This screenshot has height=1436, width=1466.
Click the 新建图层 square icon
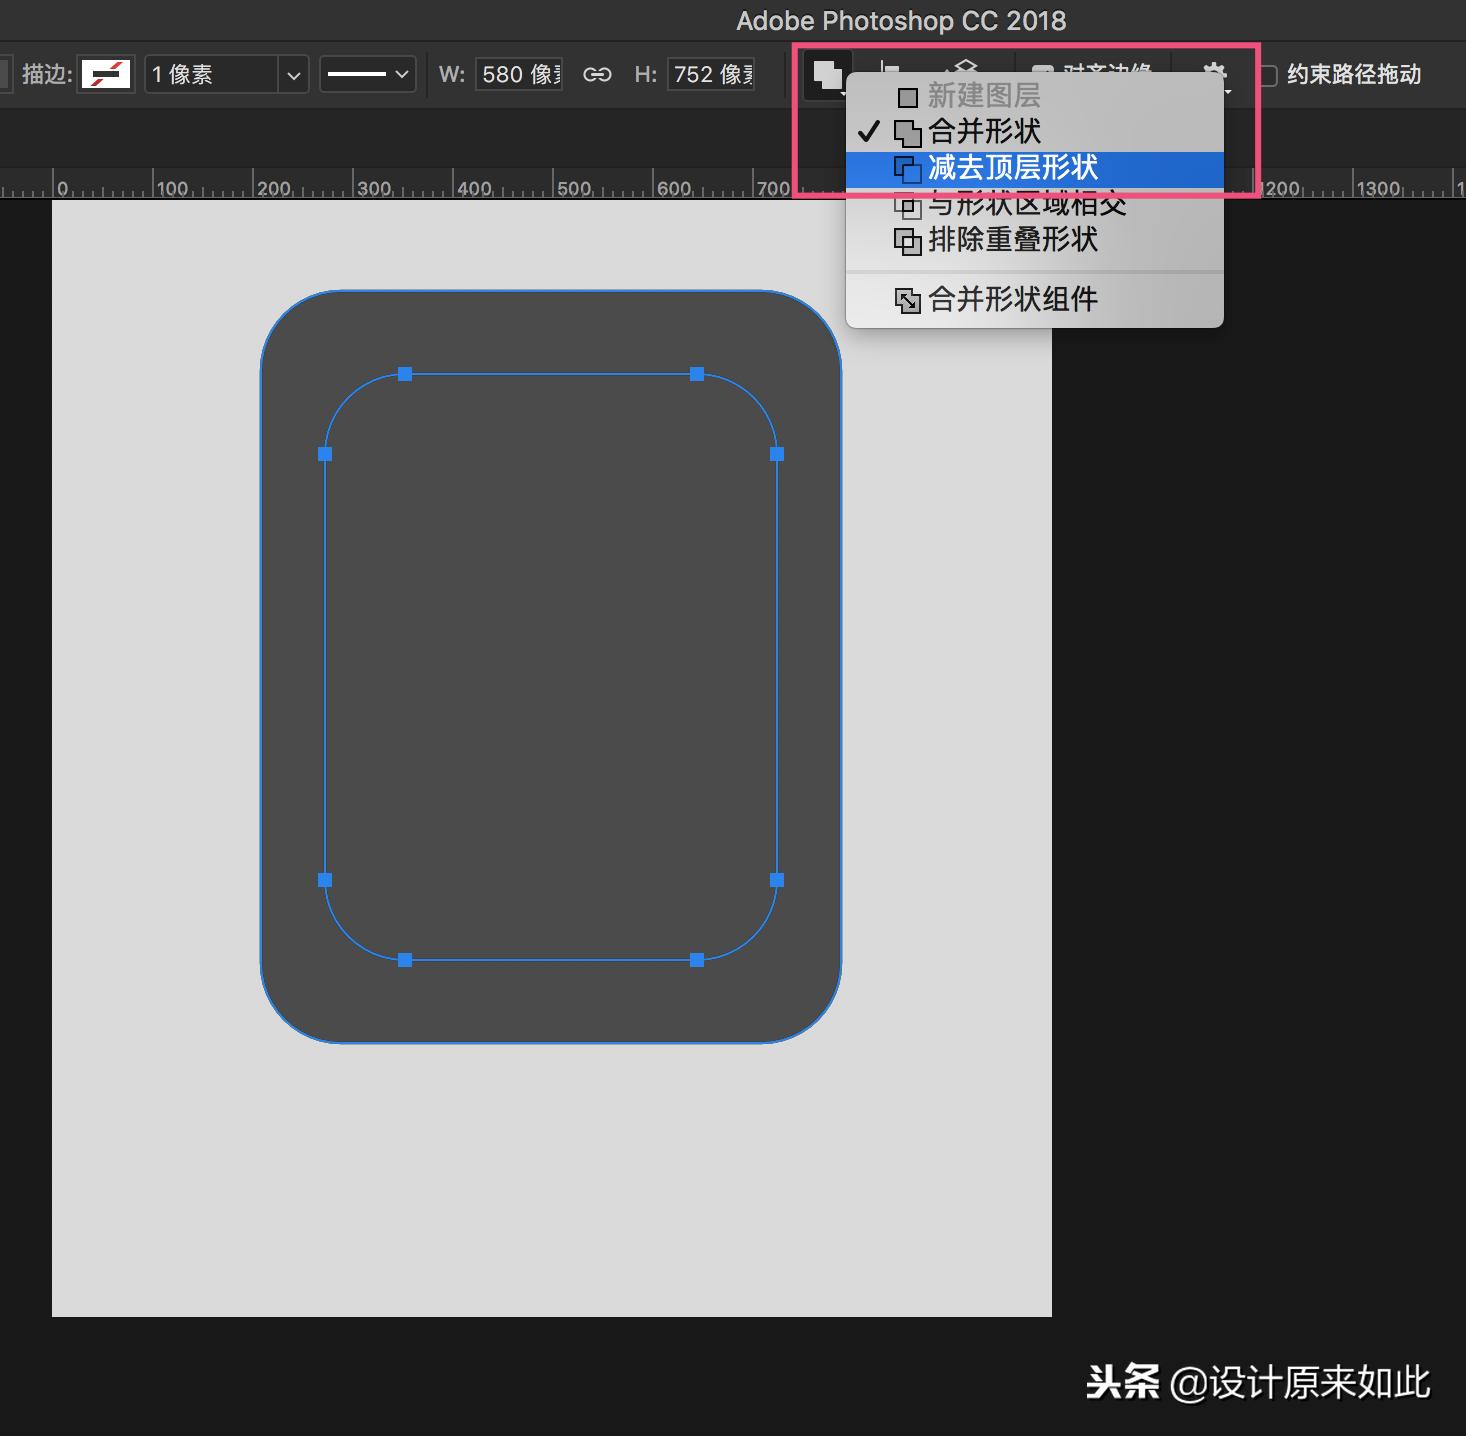pos(908,96)
